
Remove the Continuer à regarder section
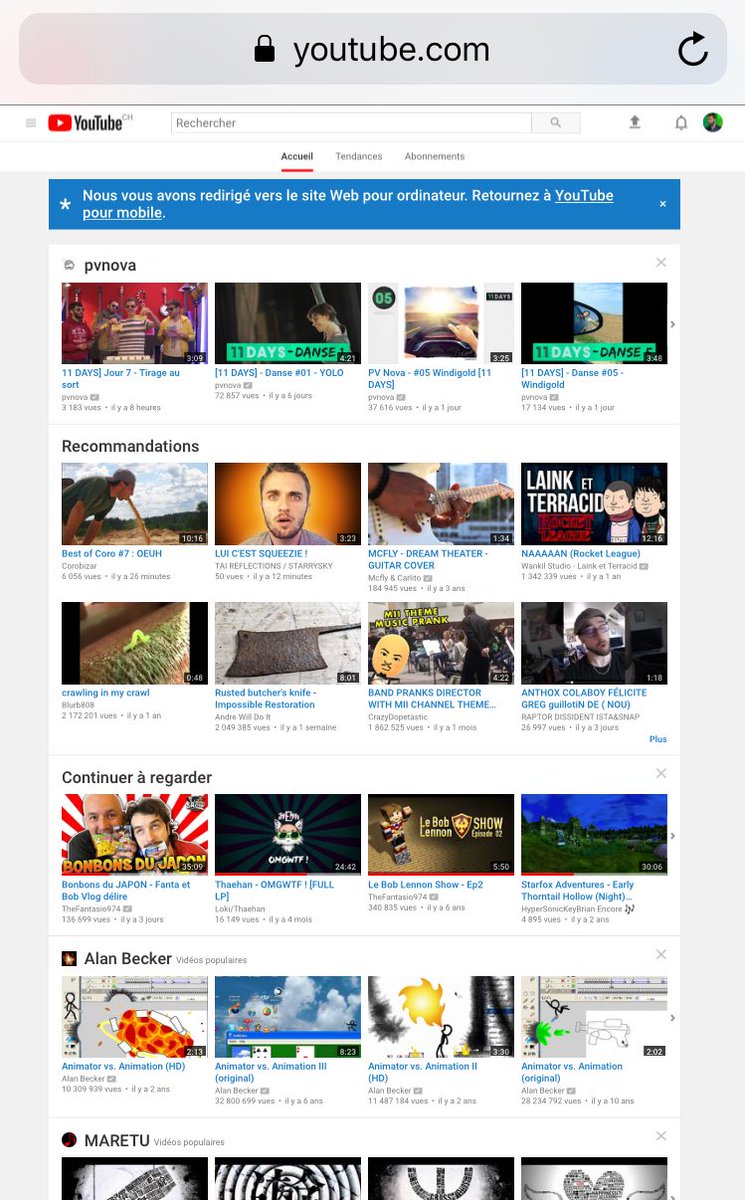tap(661, 773)
